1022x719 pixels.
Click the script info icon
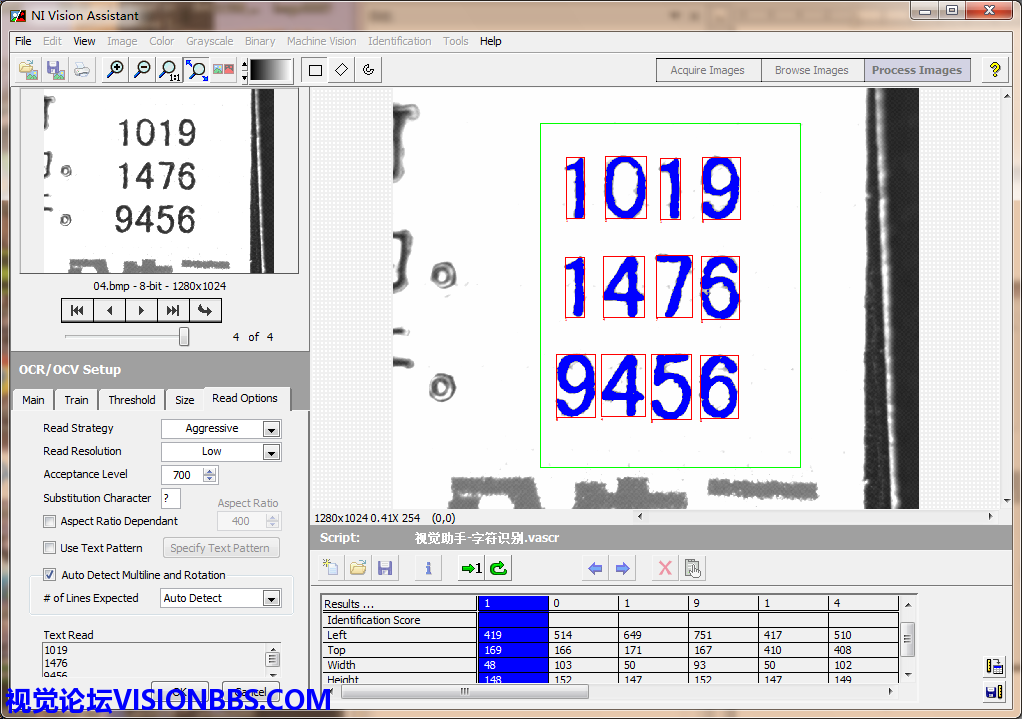click(428, 569)
